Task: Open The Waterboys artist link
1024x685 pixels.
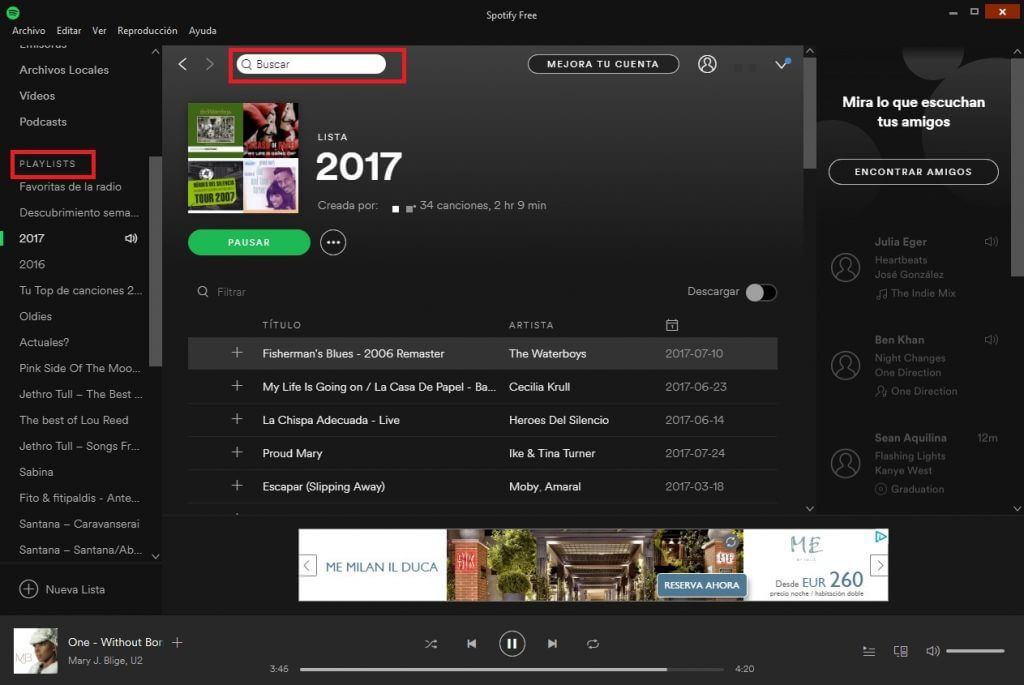Action: click(547, 353)
